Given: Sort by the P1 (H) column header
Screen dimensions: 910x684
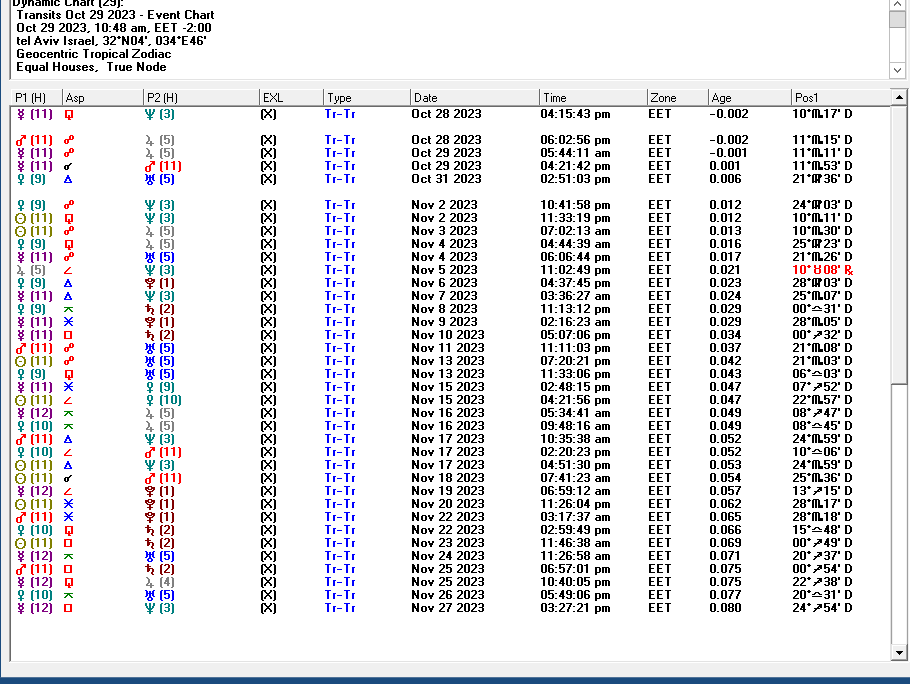Looking at the screenshot, I should [36, 97].
